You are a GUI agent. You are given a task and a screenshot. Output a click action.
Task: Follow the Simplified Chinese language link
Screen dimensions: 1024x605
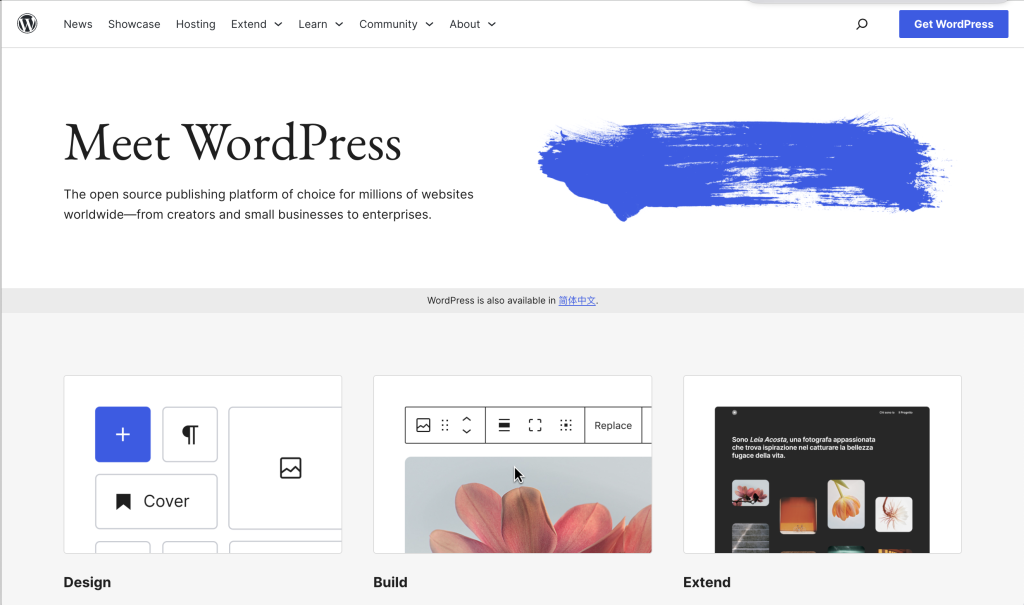point(577,300)
